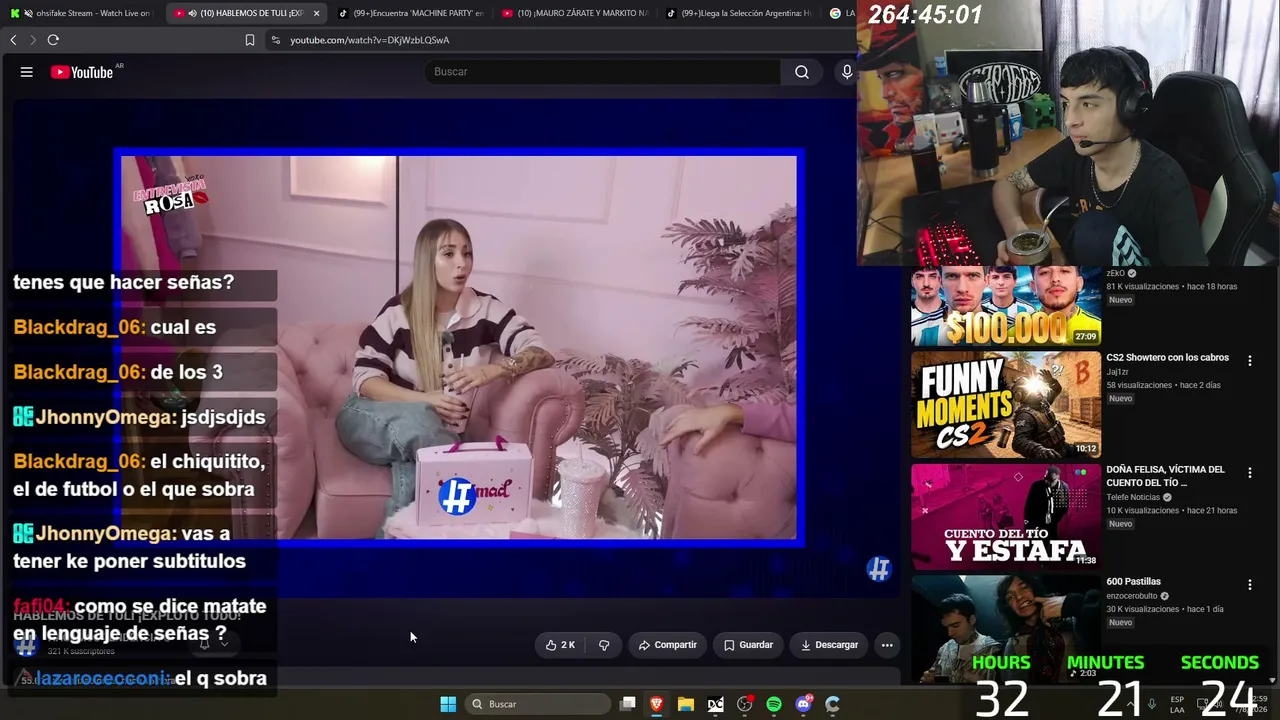Open the 600 Pastillas video title
Viewport: 1280px width, 720px height.
click(1133, 582)
